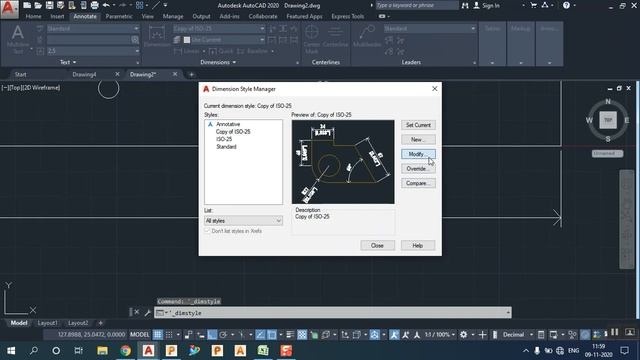Image resolution: width=640 pixels, height=360 pixels.
Task: Click the Open file icon in quick access toolbar
Action: 38,5
